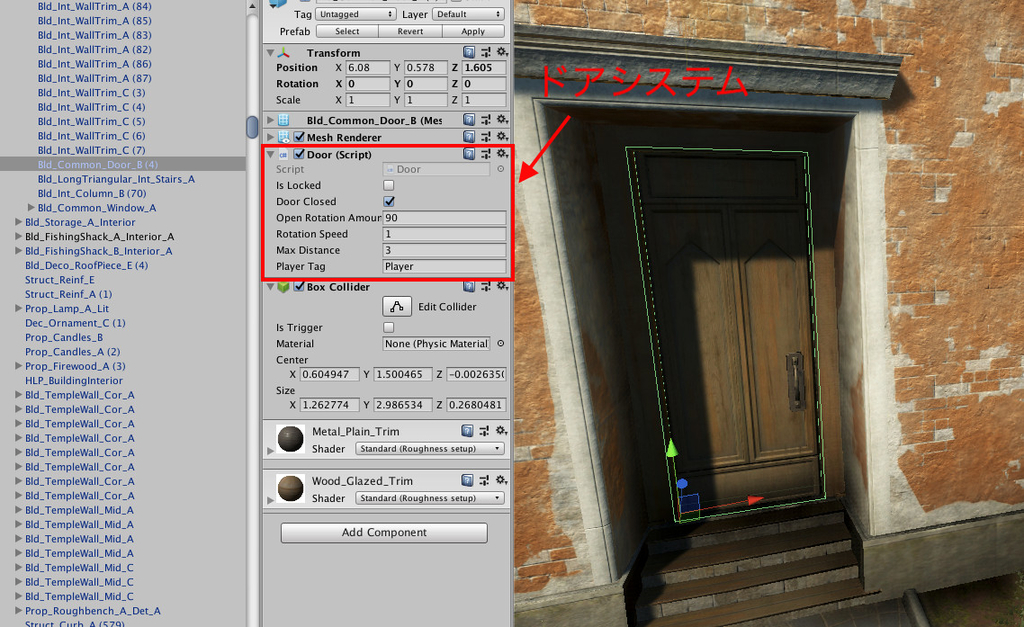Open Wood_Glazed_Trim material gear menu
The width and height of the screenshot is (1024, 627).
(x=501, y=480)
